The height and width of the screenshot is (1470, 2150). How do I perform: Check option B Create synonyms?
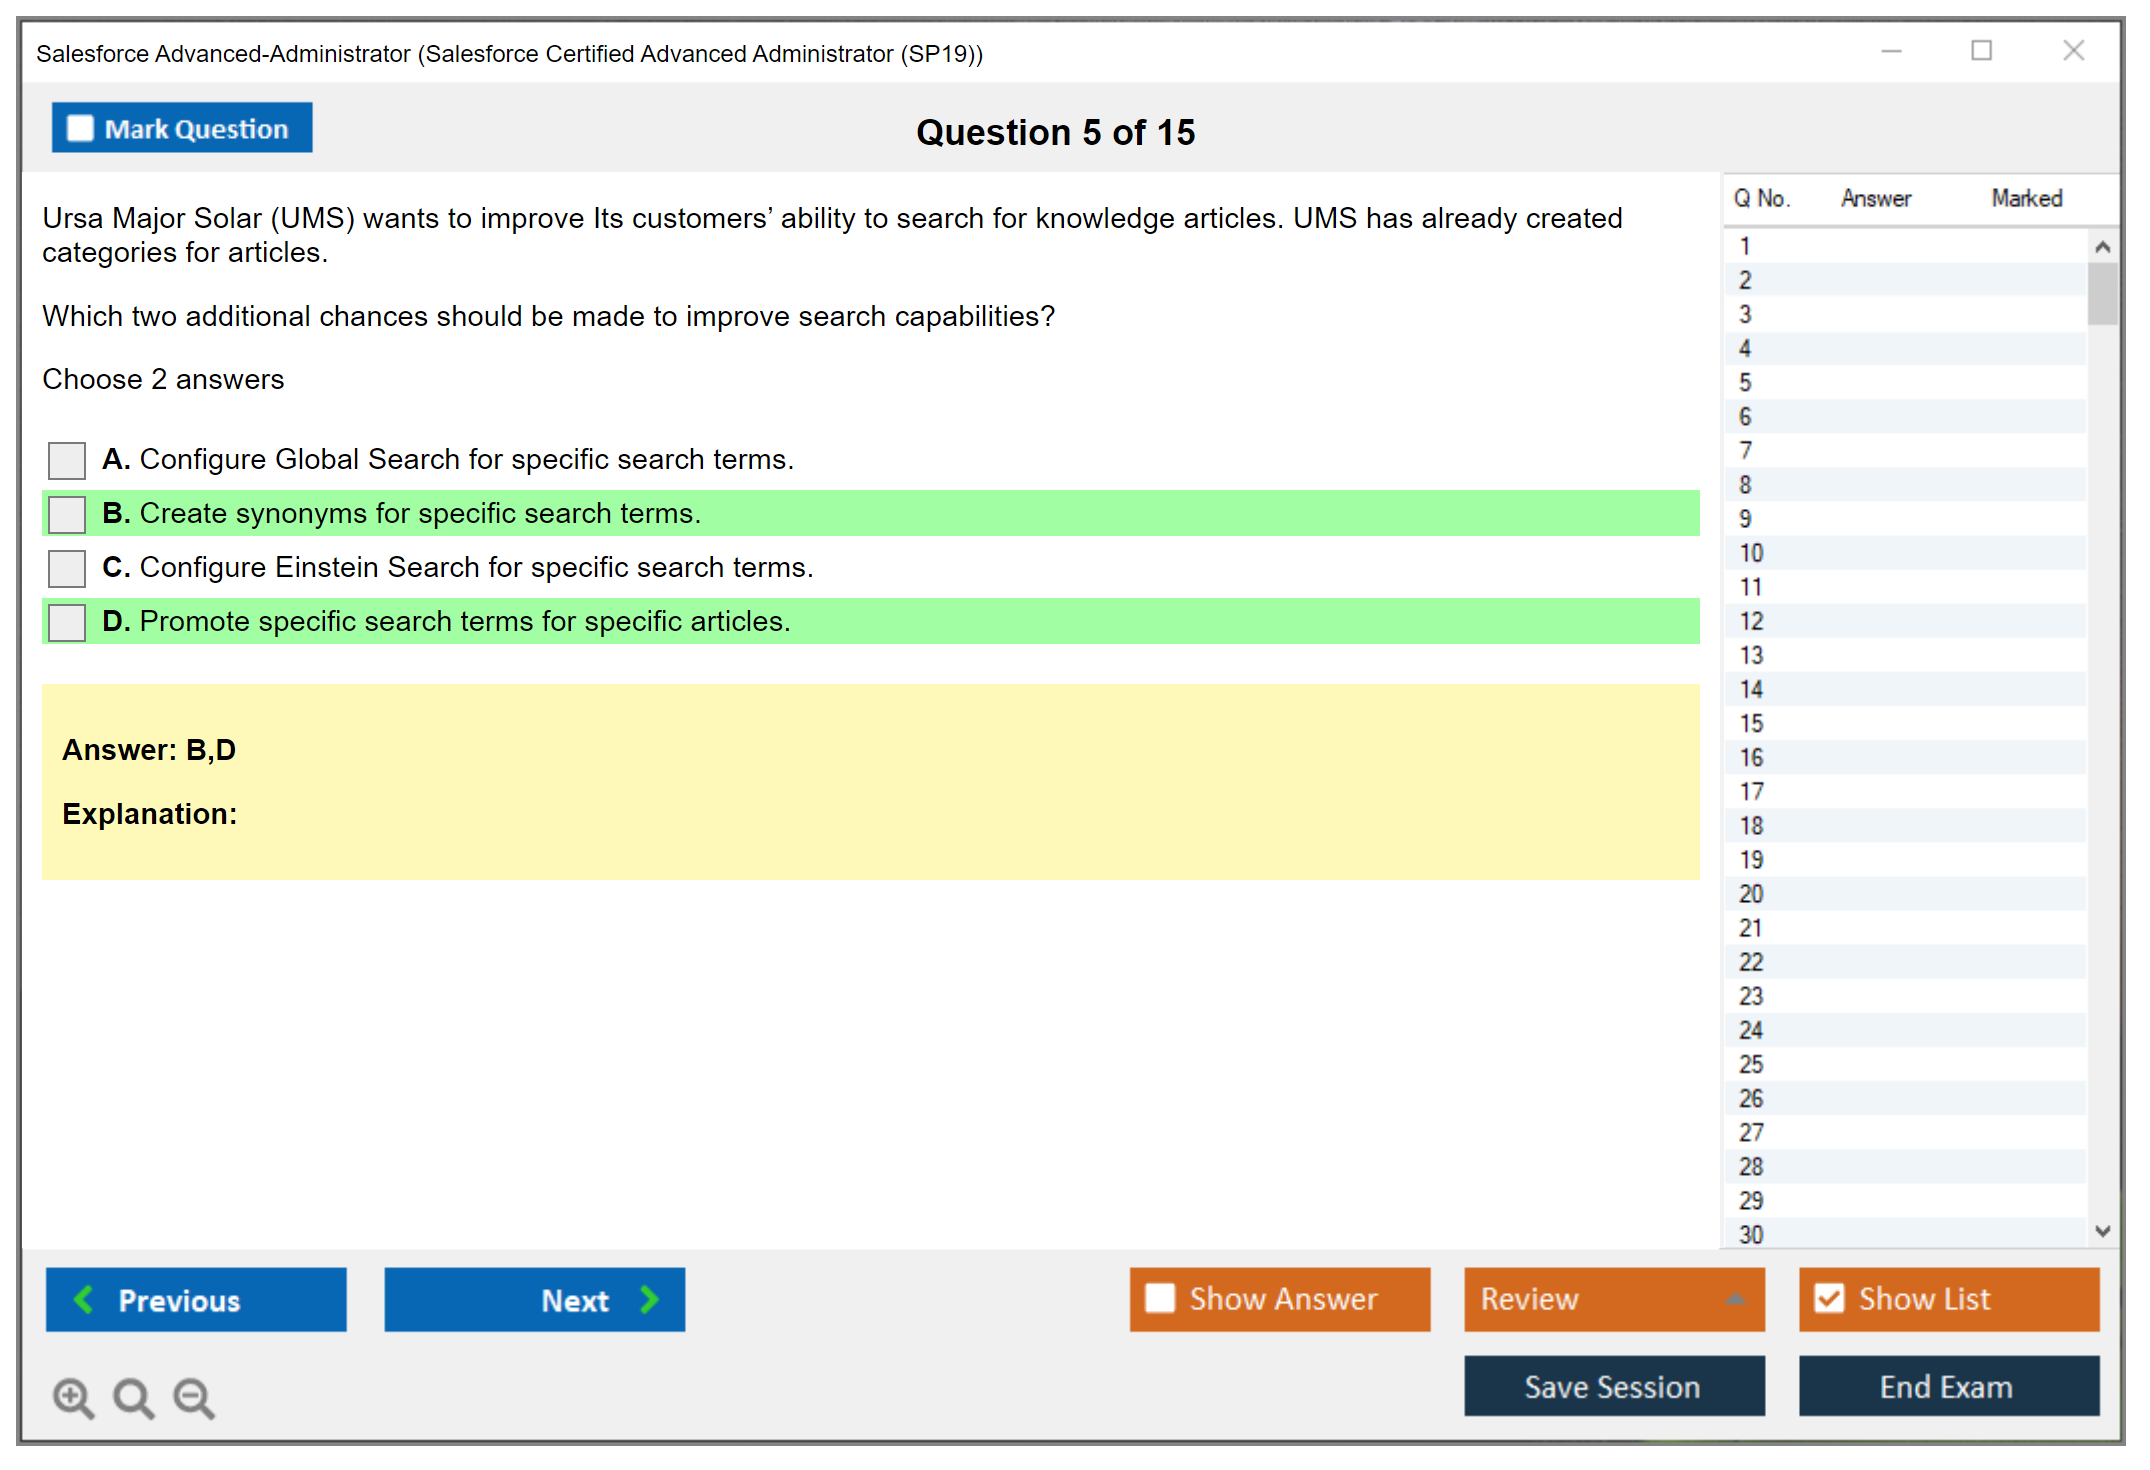tap(67, 514)
